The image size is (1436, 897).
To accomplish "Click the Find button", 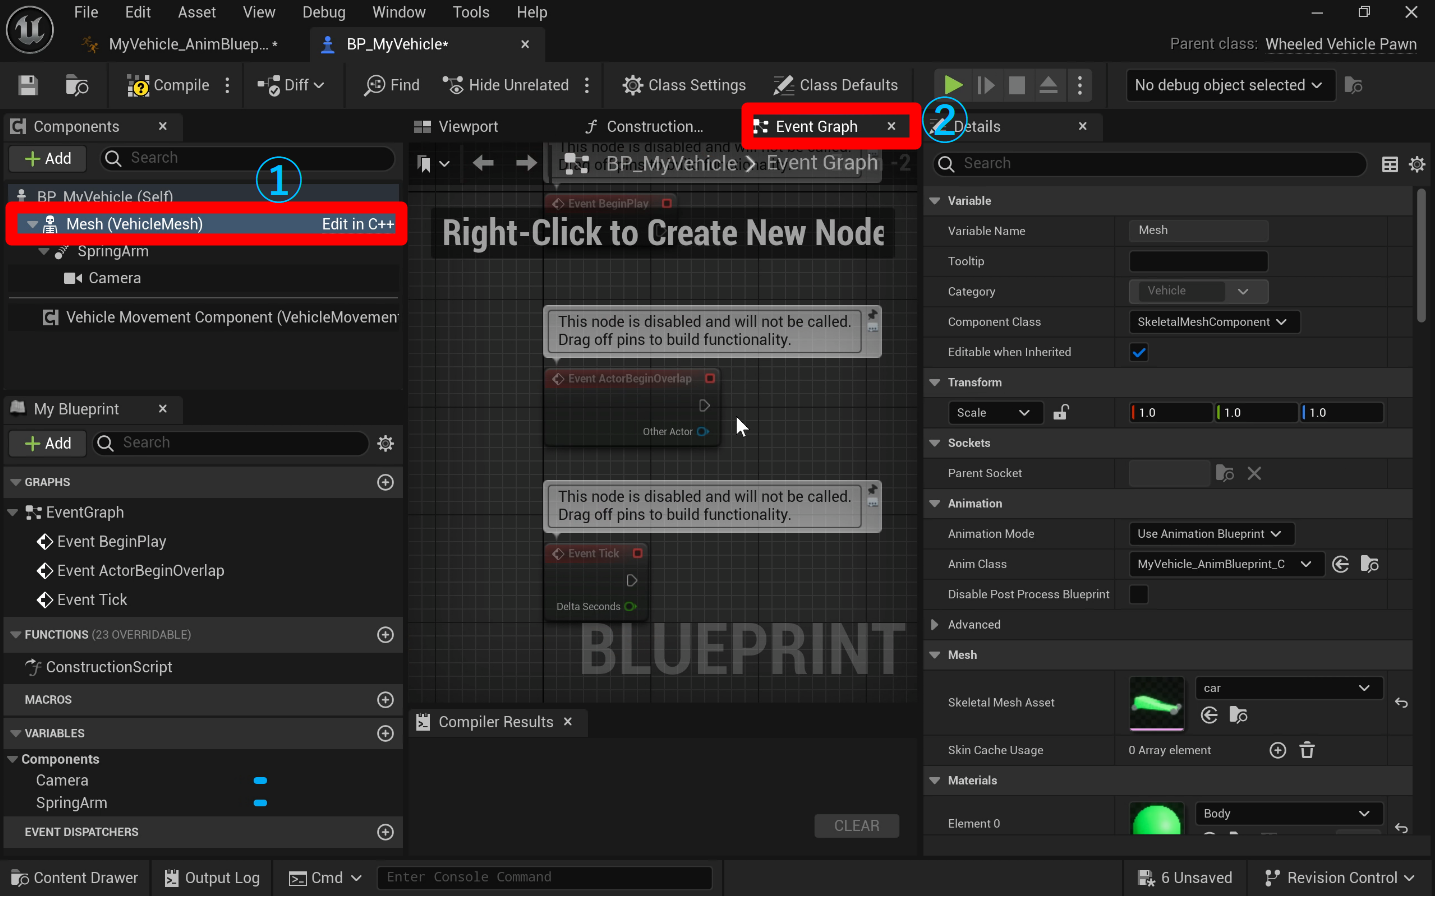I will (392, 85).
